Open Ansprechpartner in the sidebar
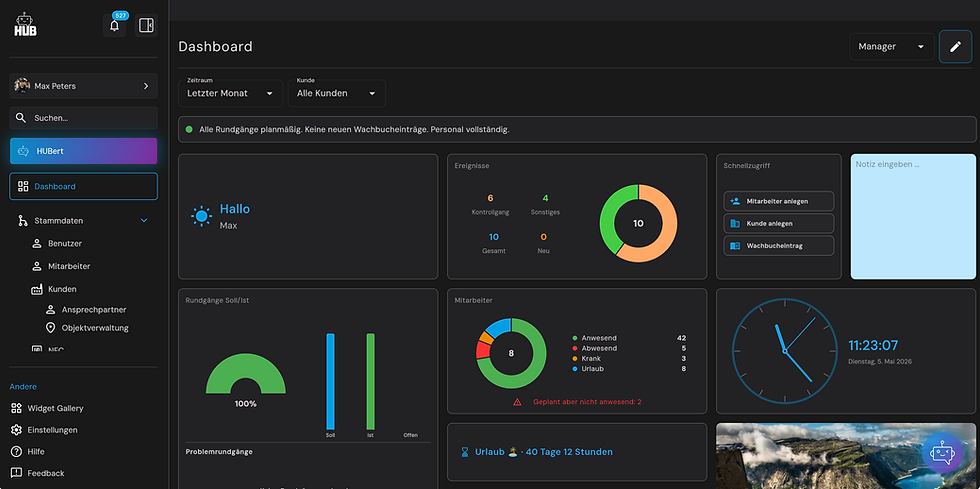The height and width of the screenshot is (489, 980). [94, 310]
